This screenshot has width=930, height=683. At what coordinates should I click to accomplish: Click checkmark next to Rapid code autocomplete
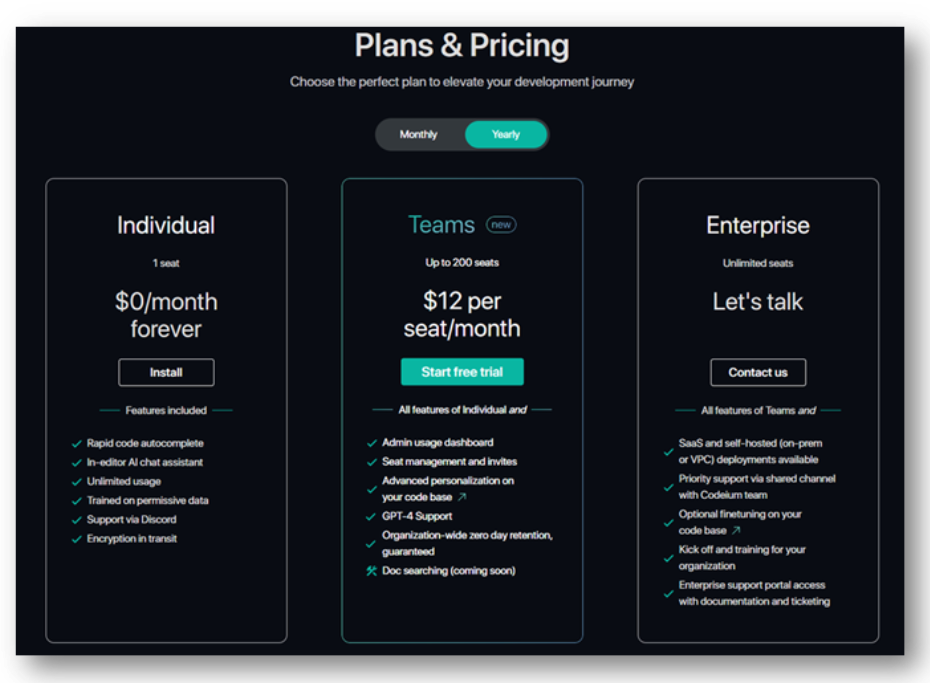(x=77, y=444)
